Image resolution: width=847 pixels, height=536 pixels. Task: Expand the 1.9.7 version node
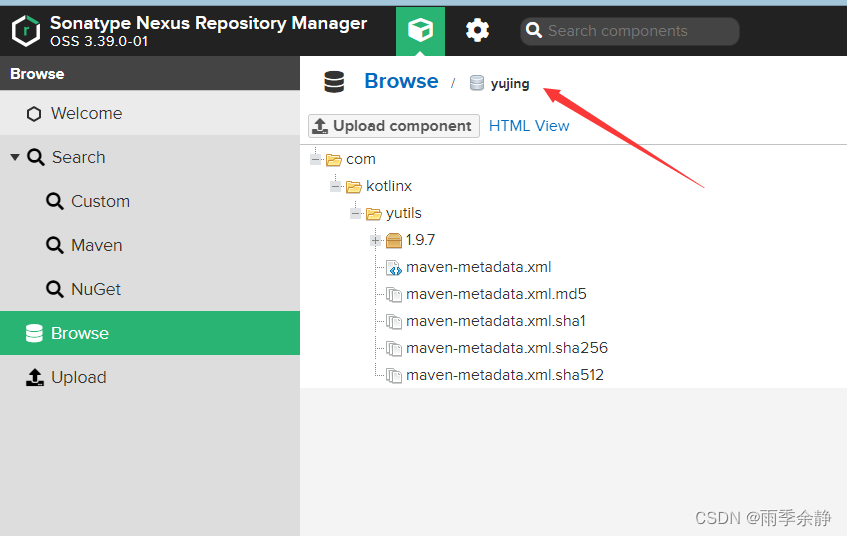[x=375, y=240]
